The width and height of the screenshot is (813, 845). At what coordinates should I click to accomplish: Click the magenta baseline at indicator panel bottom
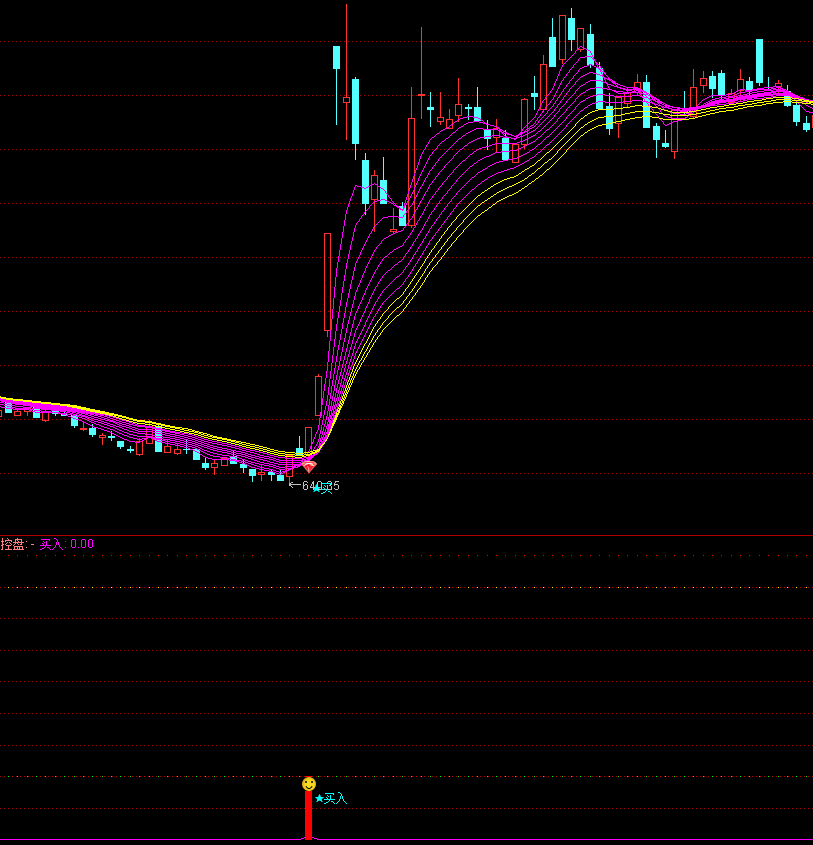point(406,839)
